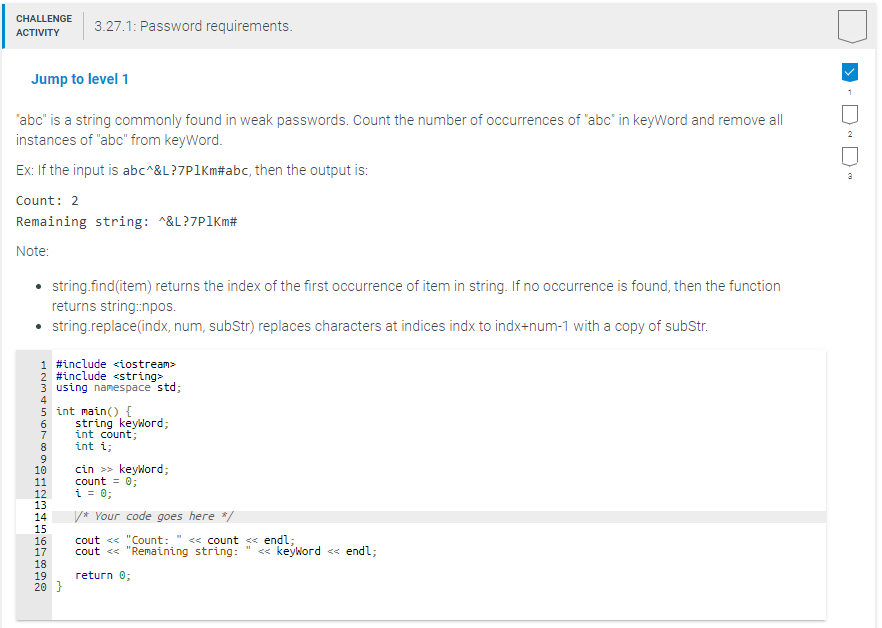Click the '3.27.1: Password requirements.' title
Viewport: 882px width, 628px height.
click(x=193, y=26)
